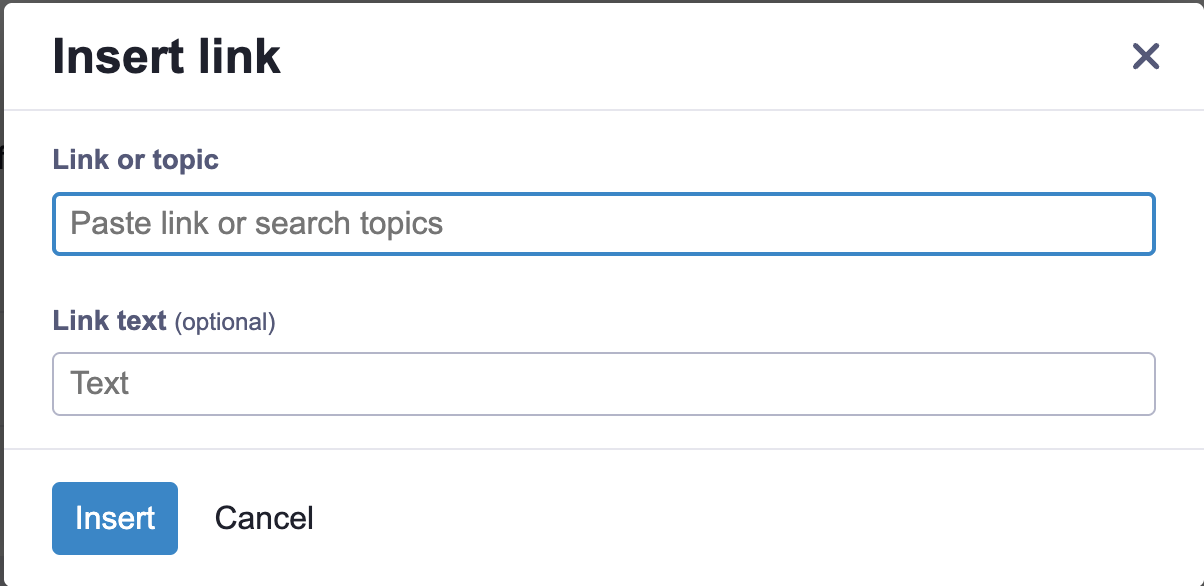This screenshot has width=1204, height=586.
Task: Place cursor in the Text field
Action: (603, 384)
